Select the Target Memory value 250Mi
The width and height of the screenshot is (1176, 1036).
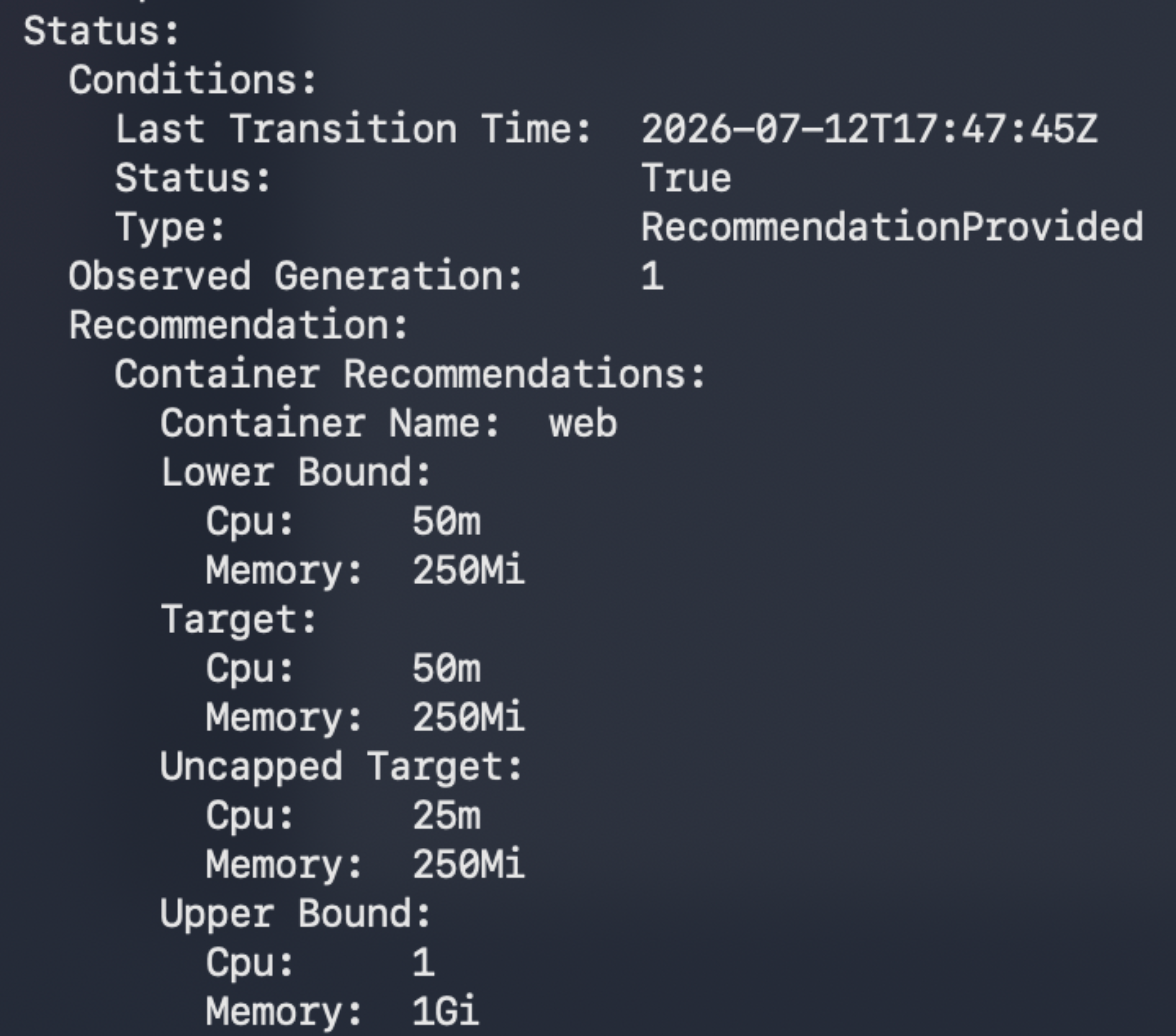[468, 718]
